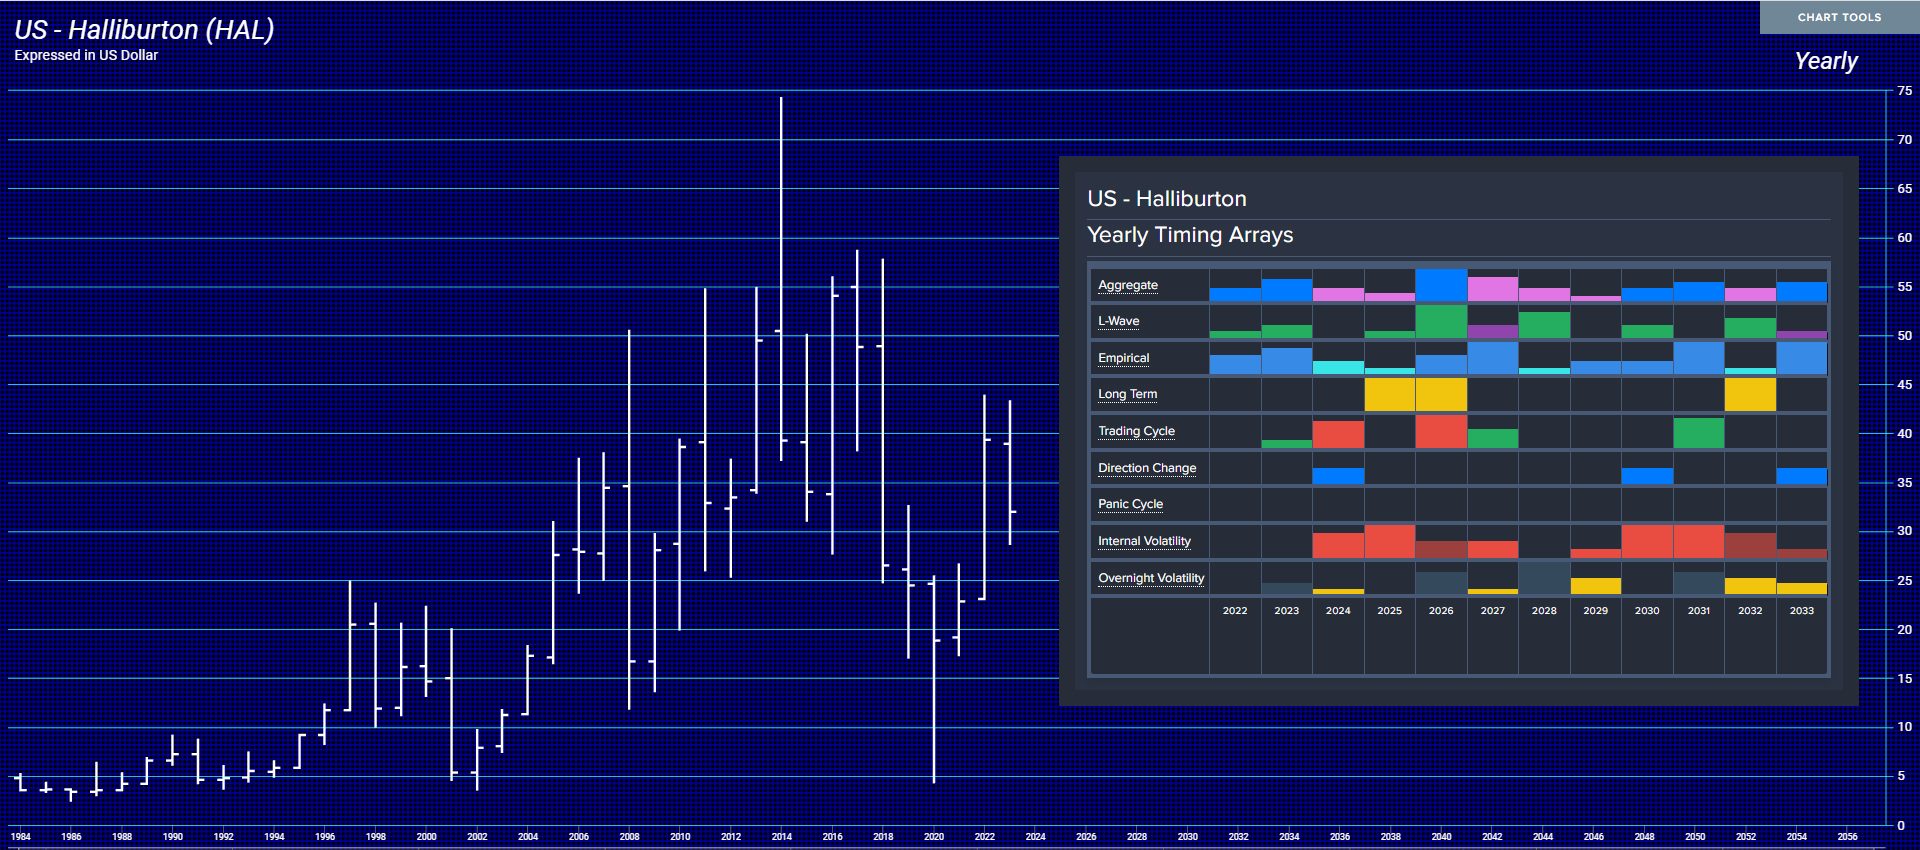Click the 75 price axis label
Image resolution: width=1920 pixels, height=850 pixels.
coord(1904,91)
